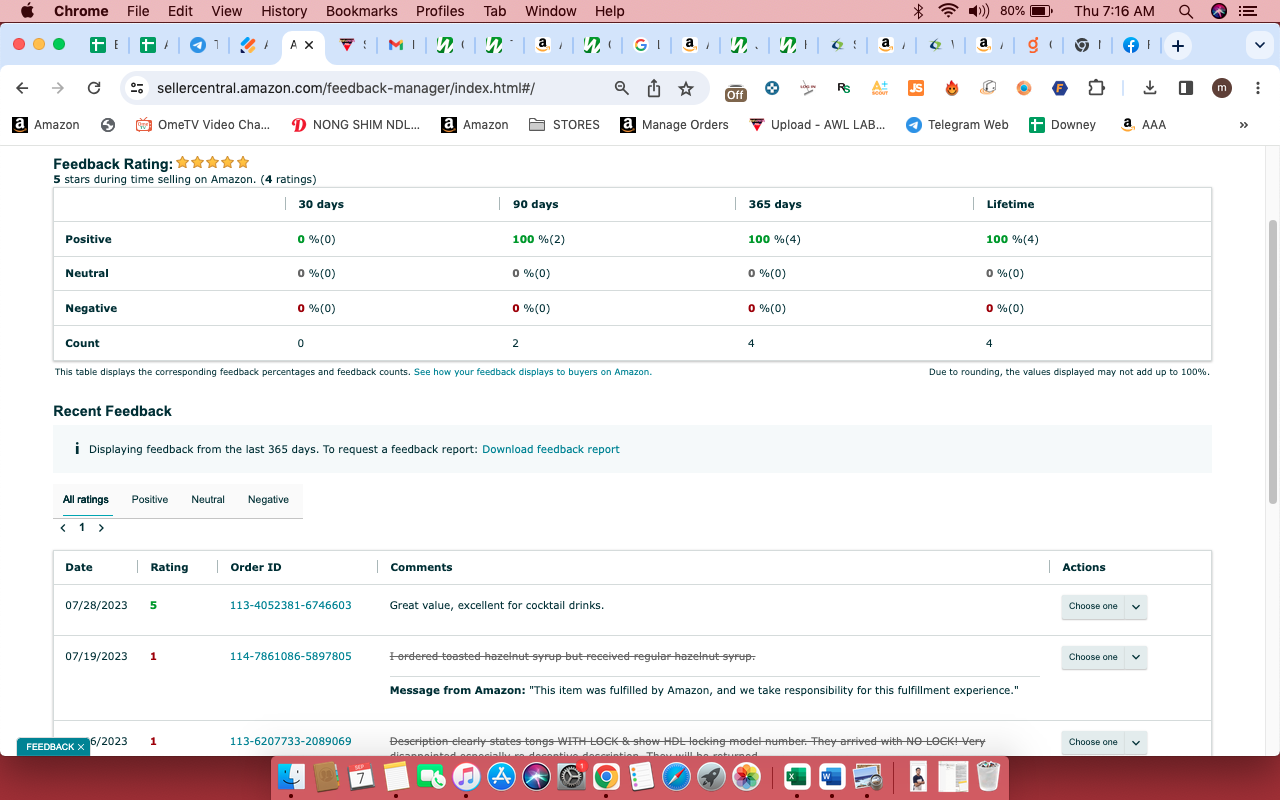Open the Trash in the Dock

click(988, 776)
